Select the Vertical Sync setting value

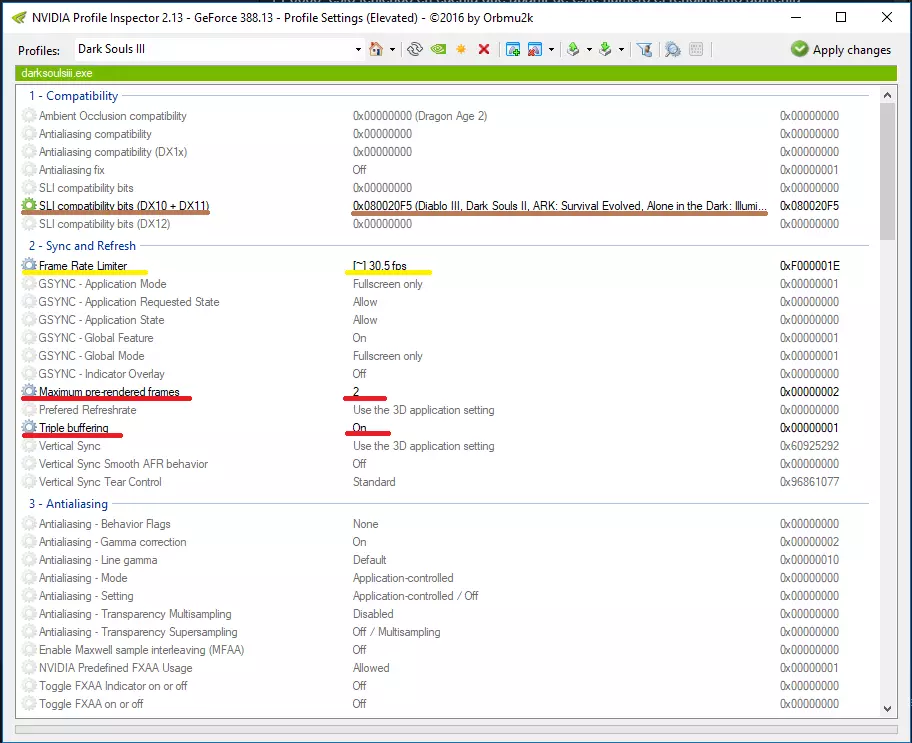coord(423,446)
